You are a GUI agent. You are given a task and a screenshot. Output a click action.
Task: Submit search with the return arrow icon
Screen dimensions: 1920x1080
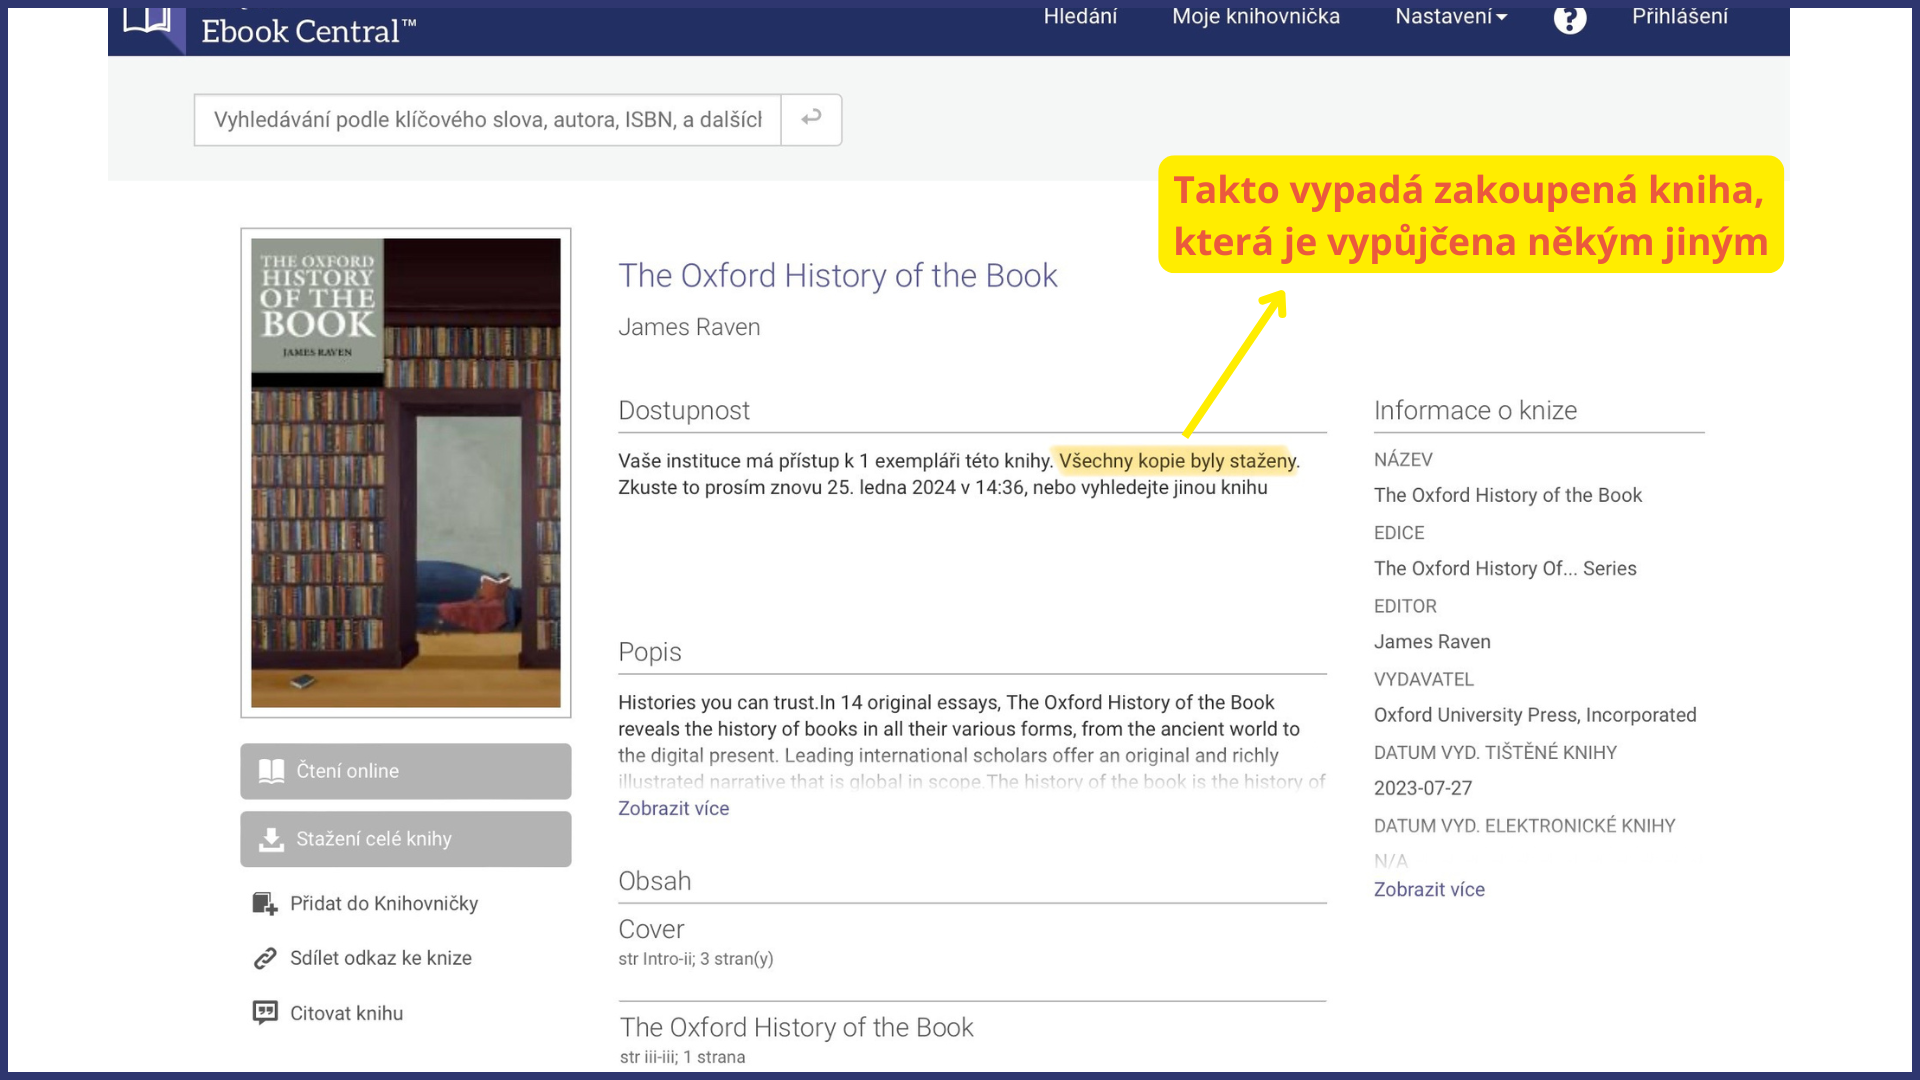(x=811, y=119)
